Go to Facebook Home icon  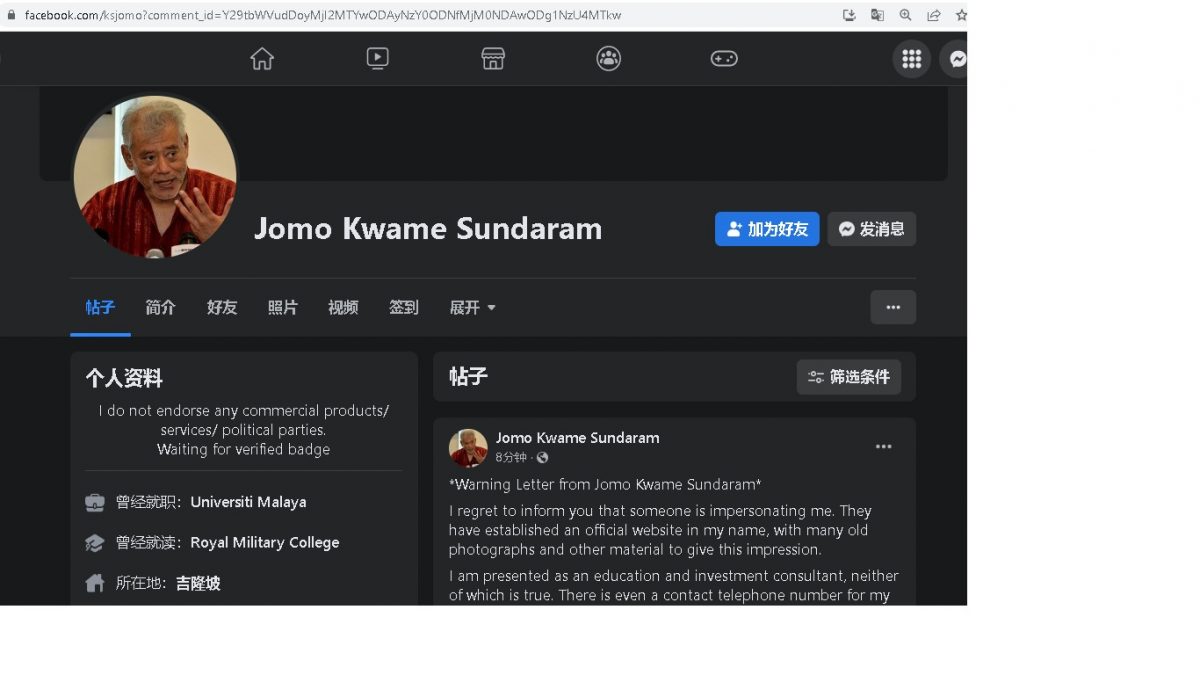point(262,59)
